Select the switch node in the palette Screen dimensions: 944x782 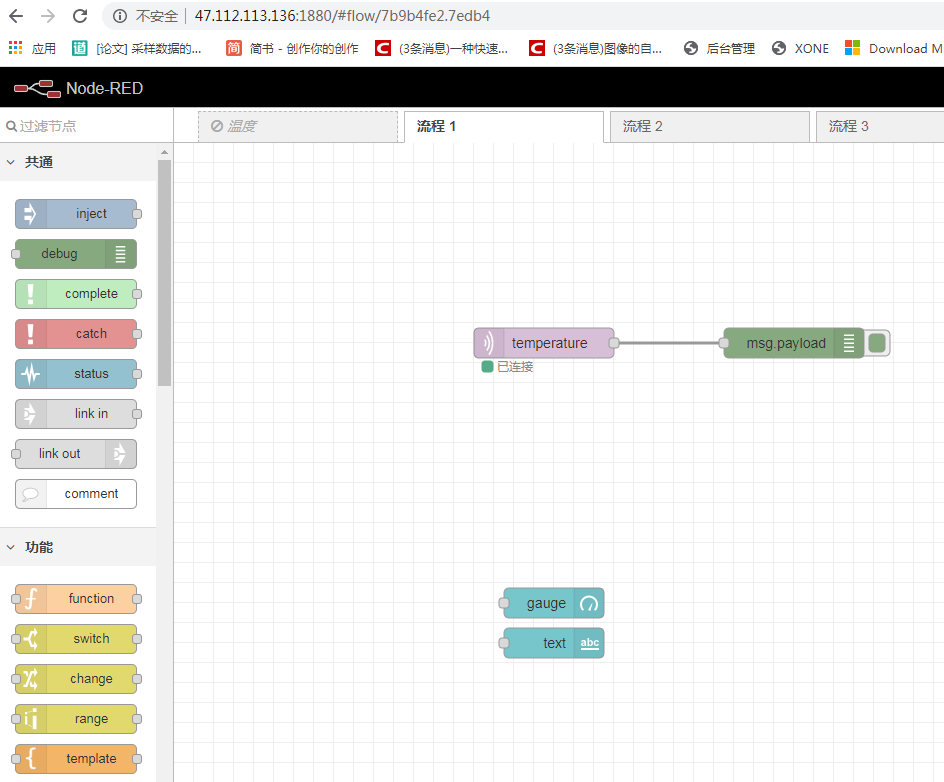[x=75, y=638]
